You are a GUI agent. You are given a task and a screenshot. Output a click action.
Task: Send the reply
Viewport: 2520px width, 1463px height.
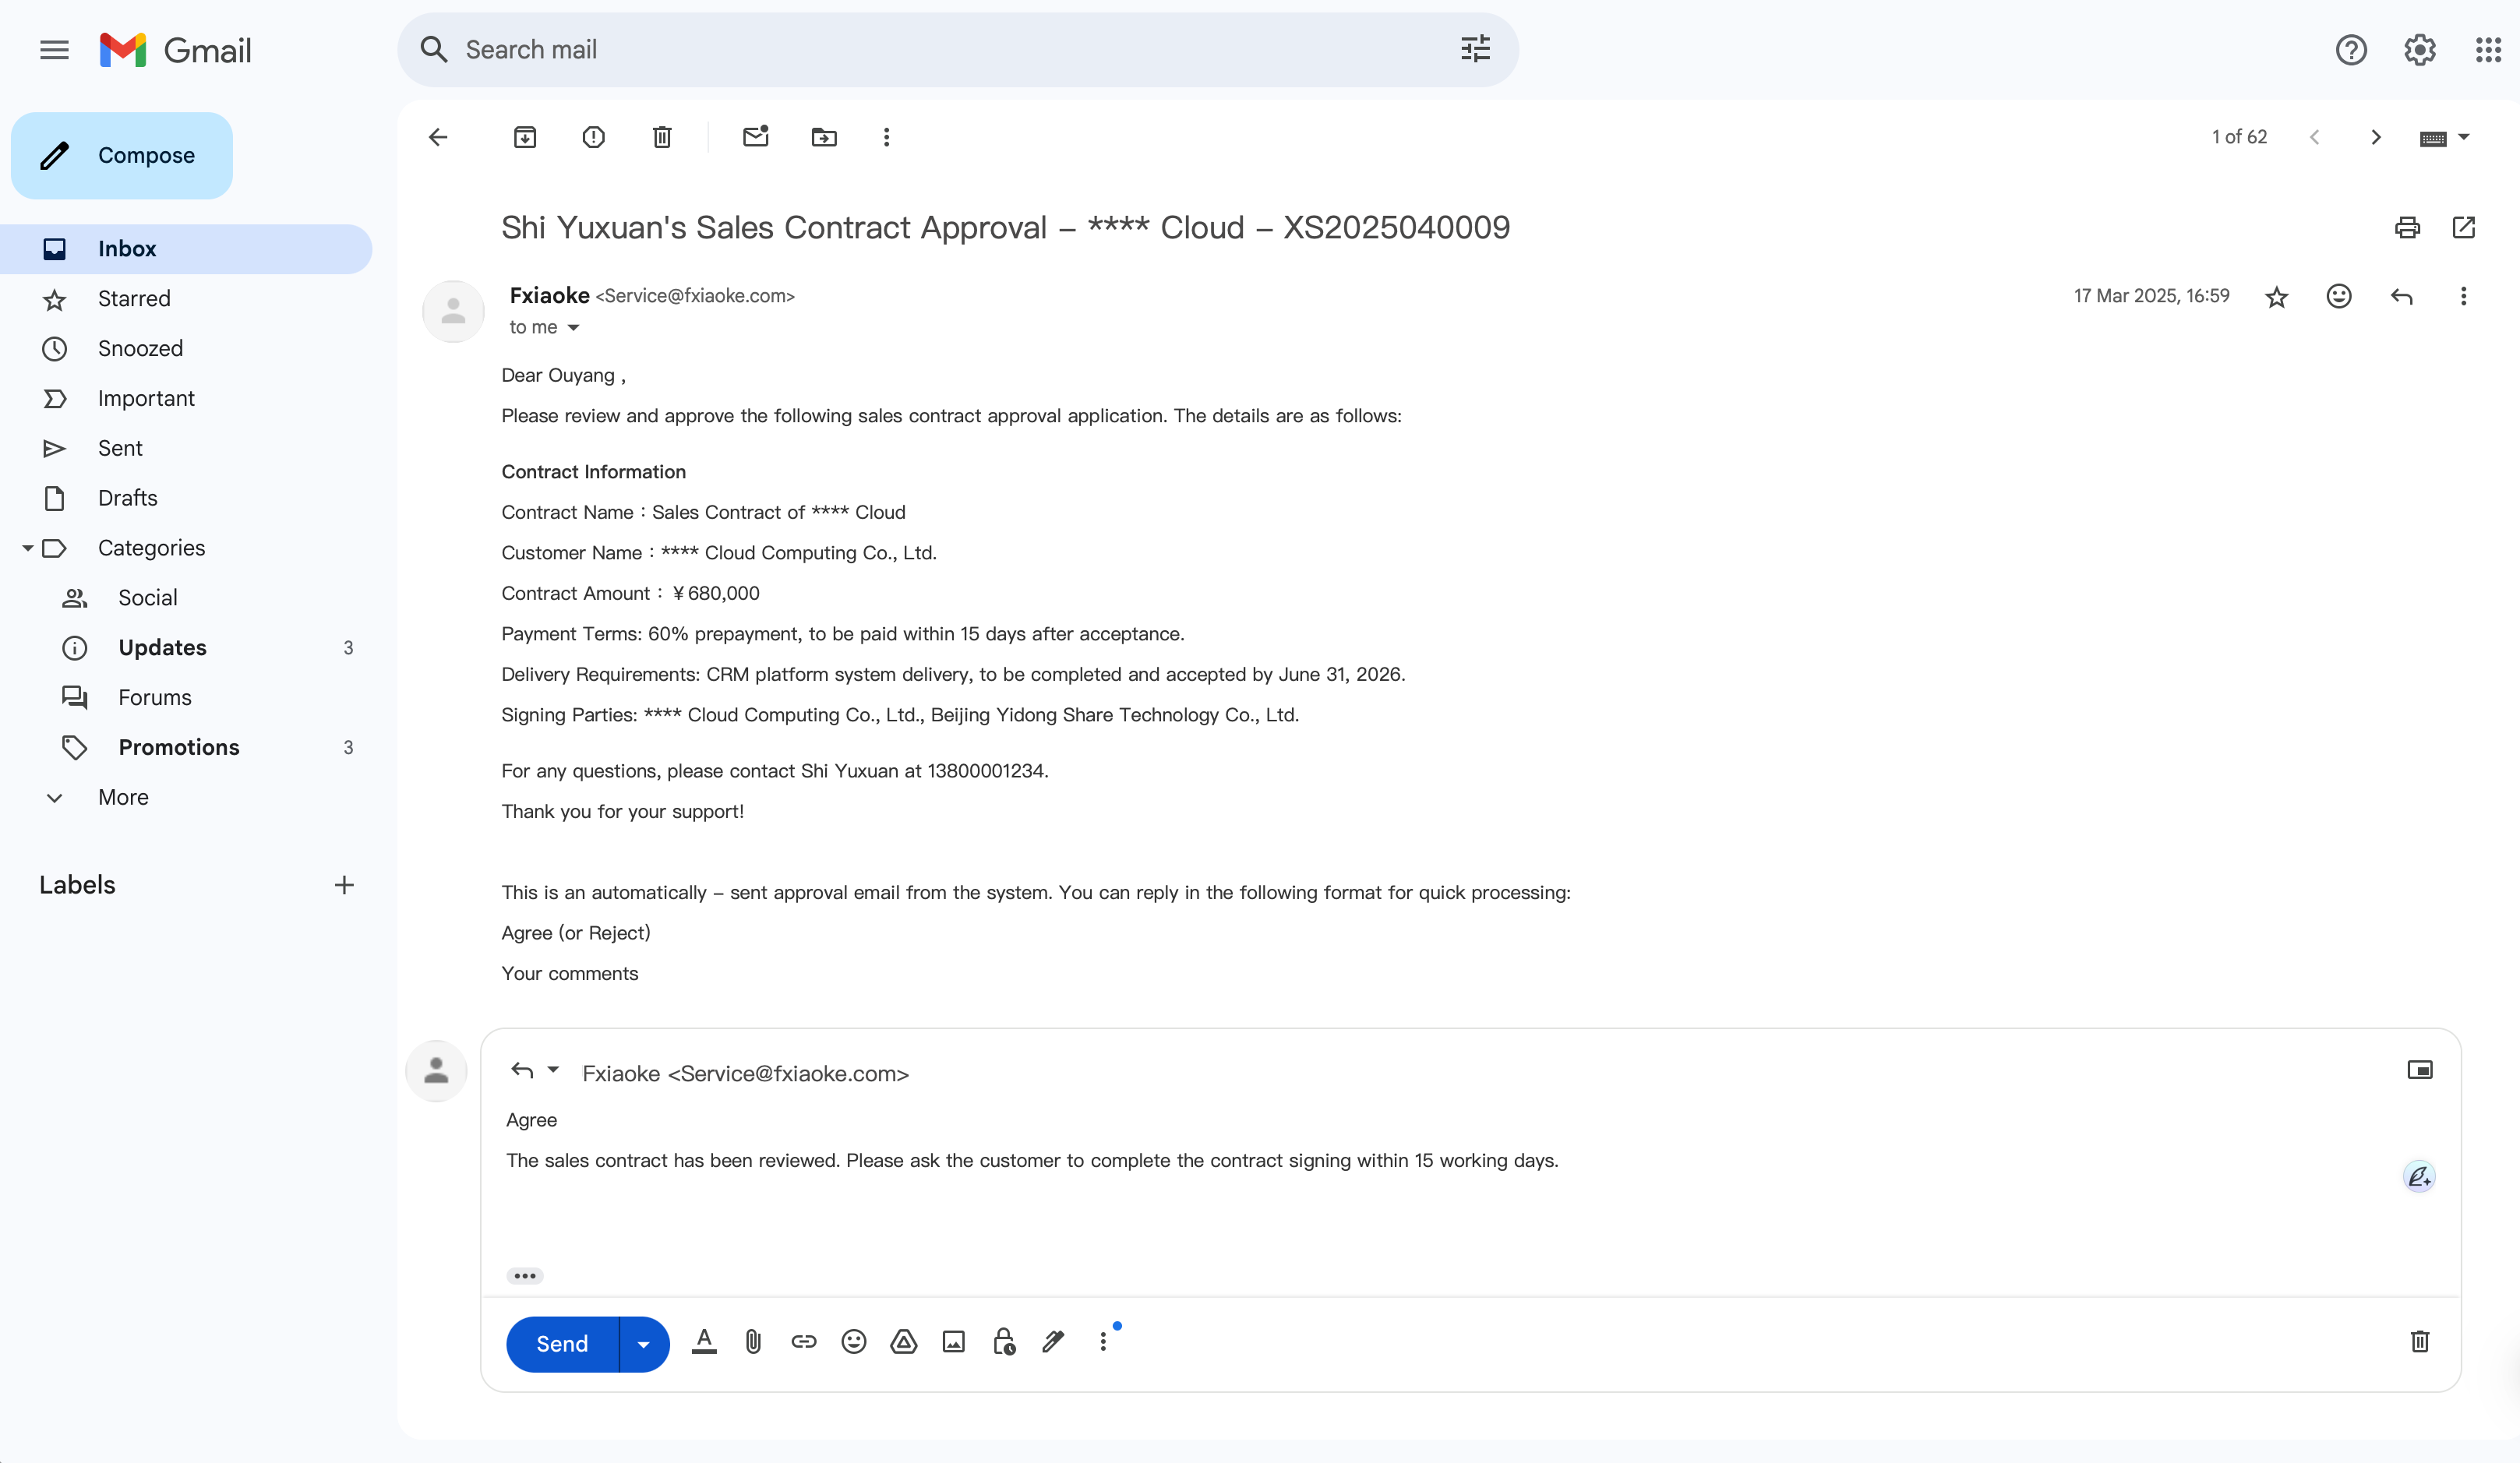(562, 1344)
